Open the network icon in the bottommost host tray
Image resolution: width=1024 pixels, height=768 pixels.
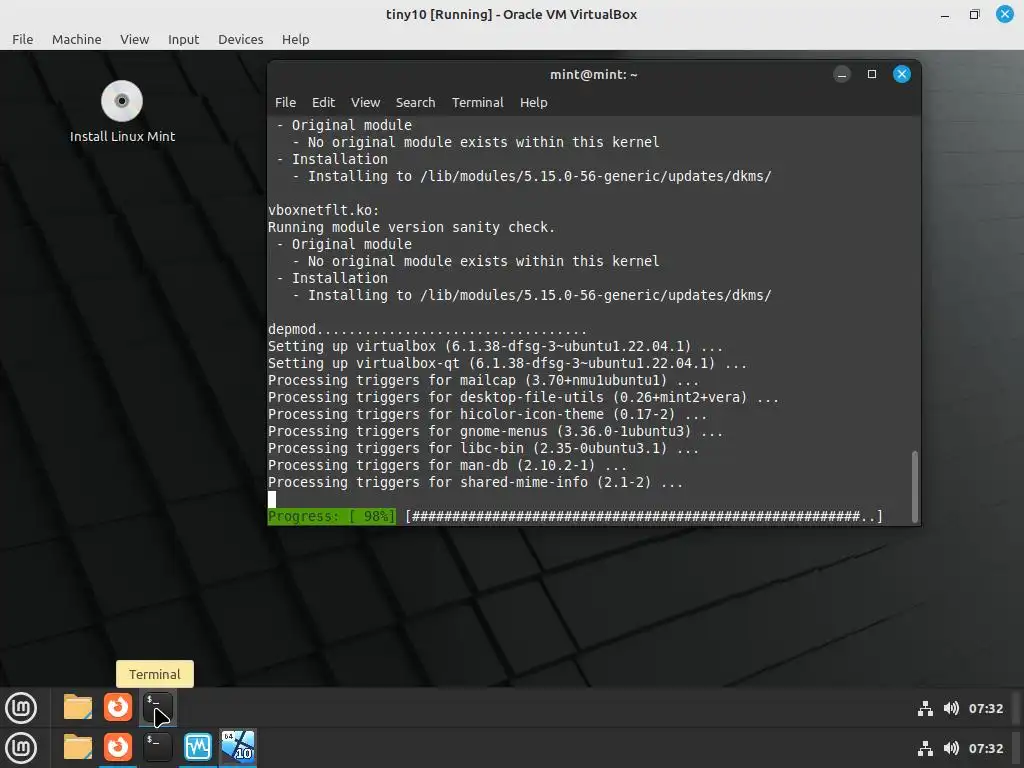tap(925, 748)
